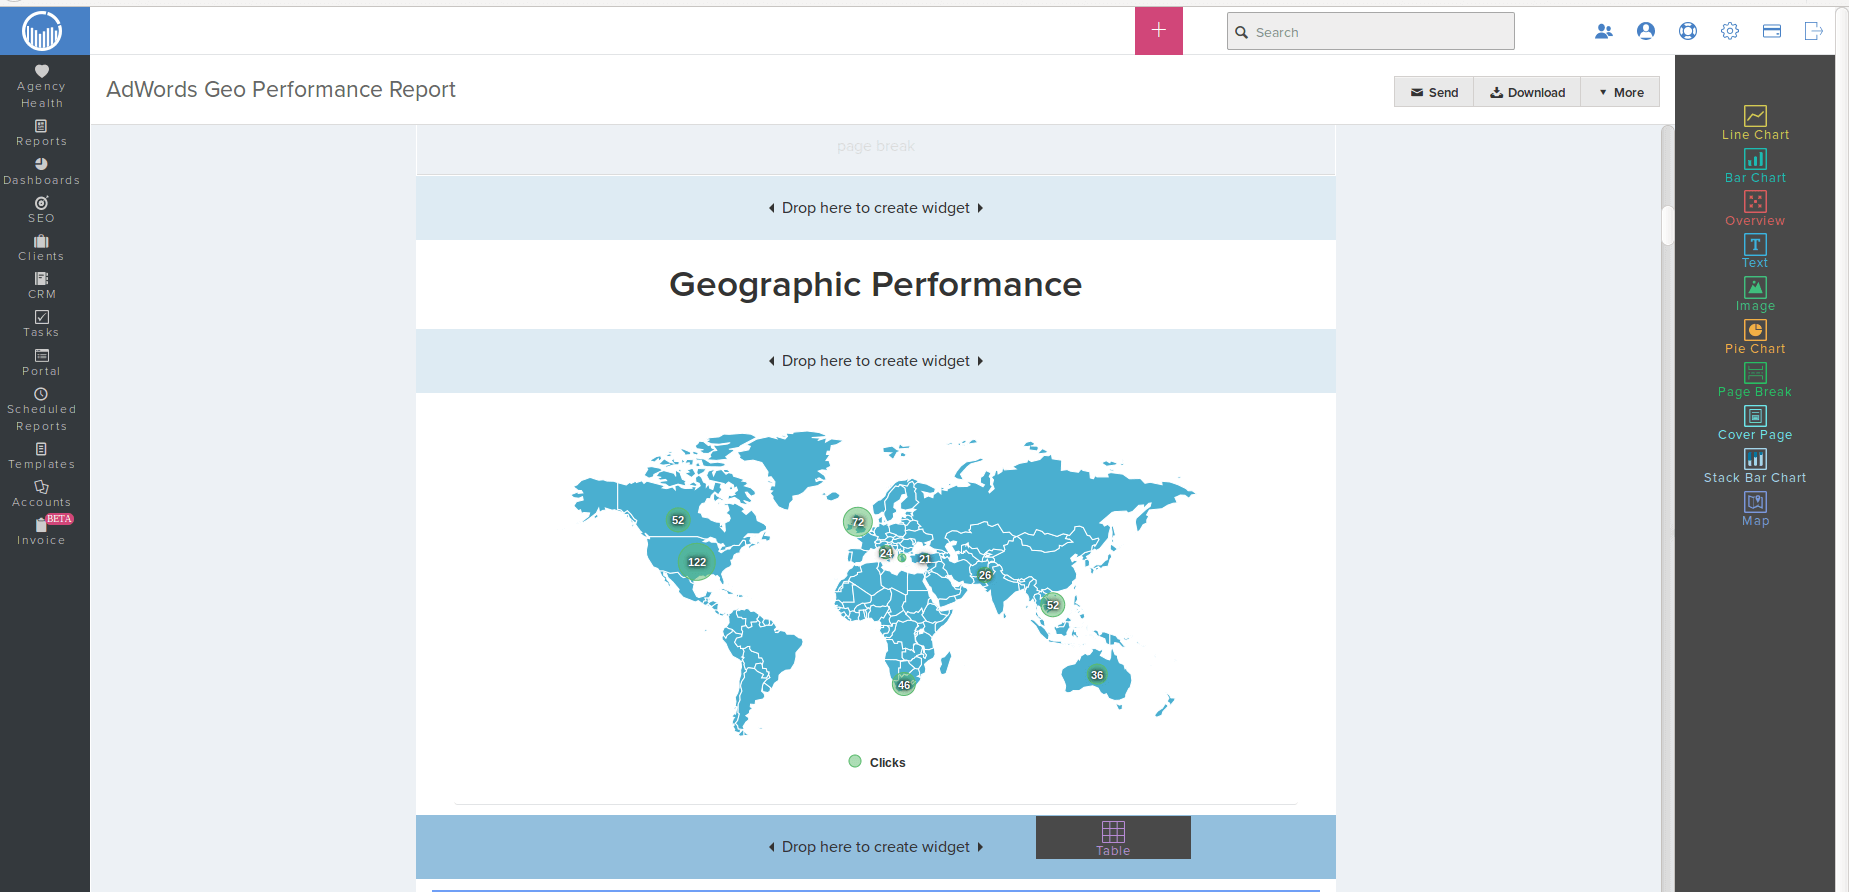
Task: Go to Reports in the sidebar
Action: [42, 134]
